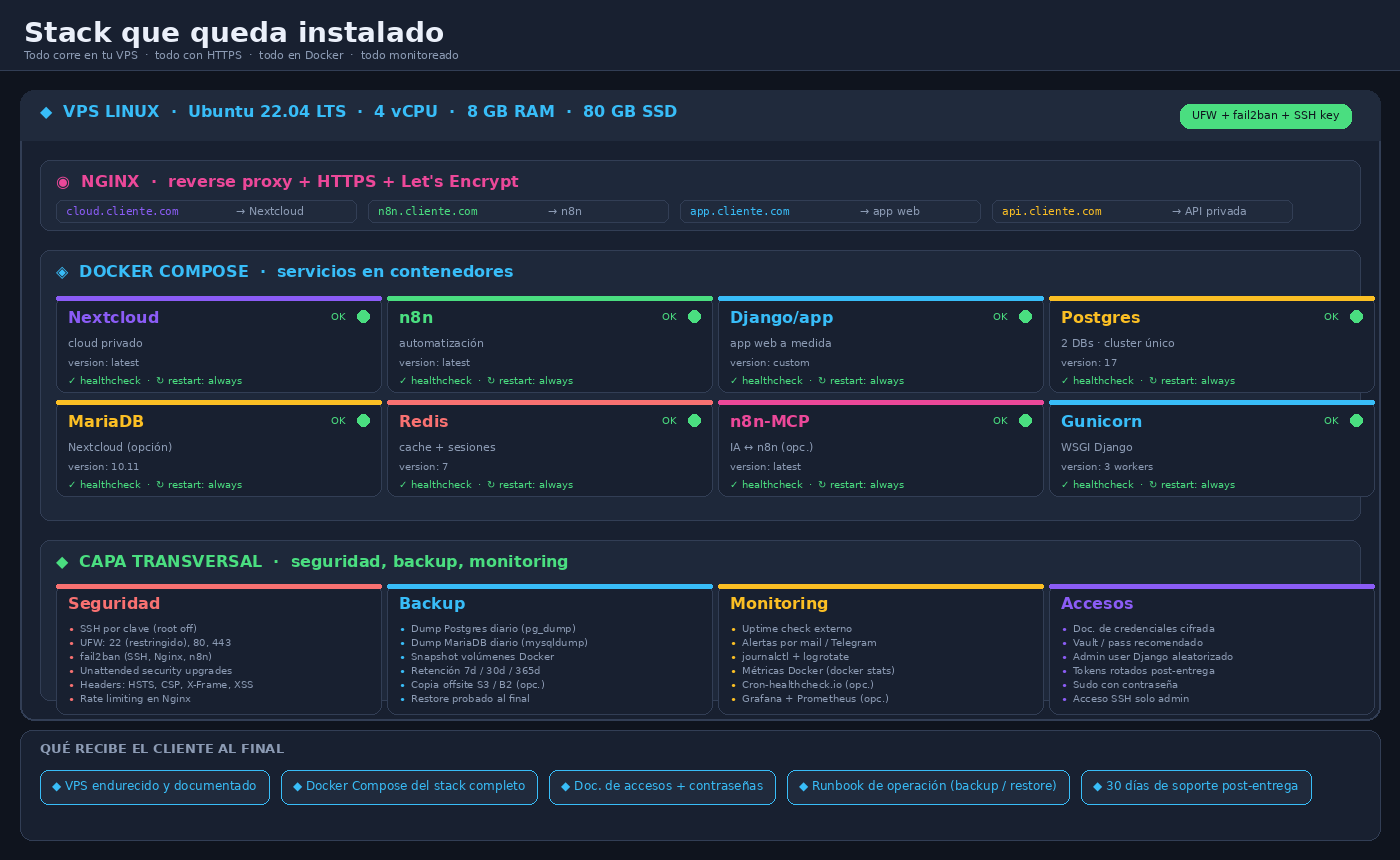The height and width of the screenshot is (860, 1400).
Task: Click 30 días de soporte post-entrega chip
Action: (x=1196, y=787)
